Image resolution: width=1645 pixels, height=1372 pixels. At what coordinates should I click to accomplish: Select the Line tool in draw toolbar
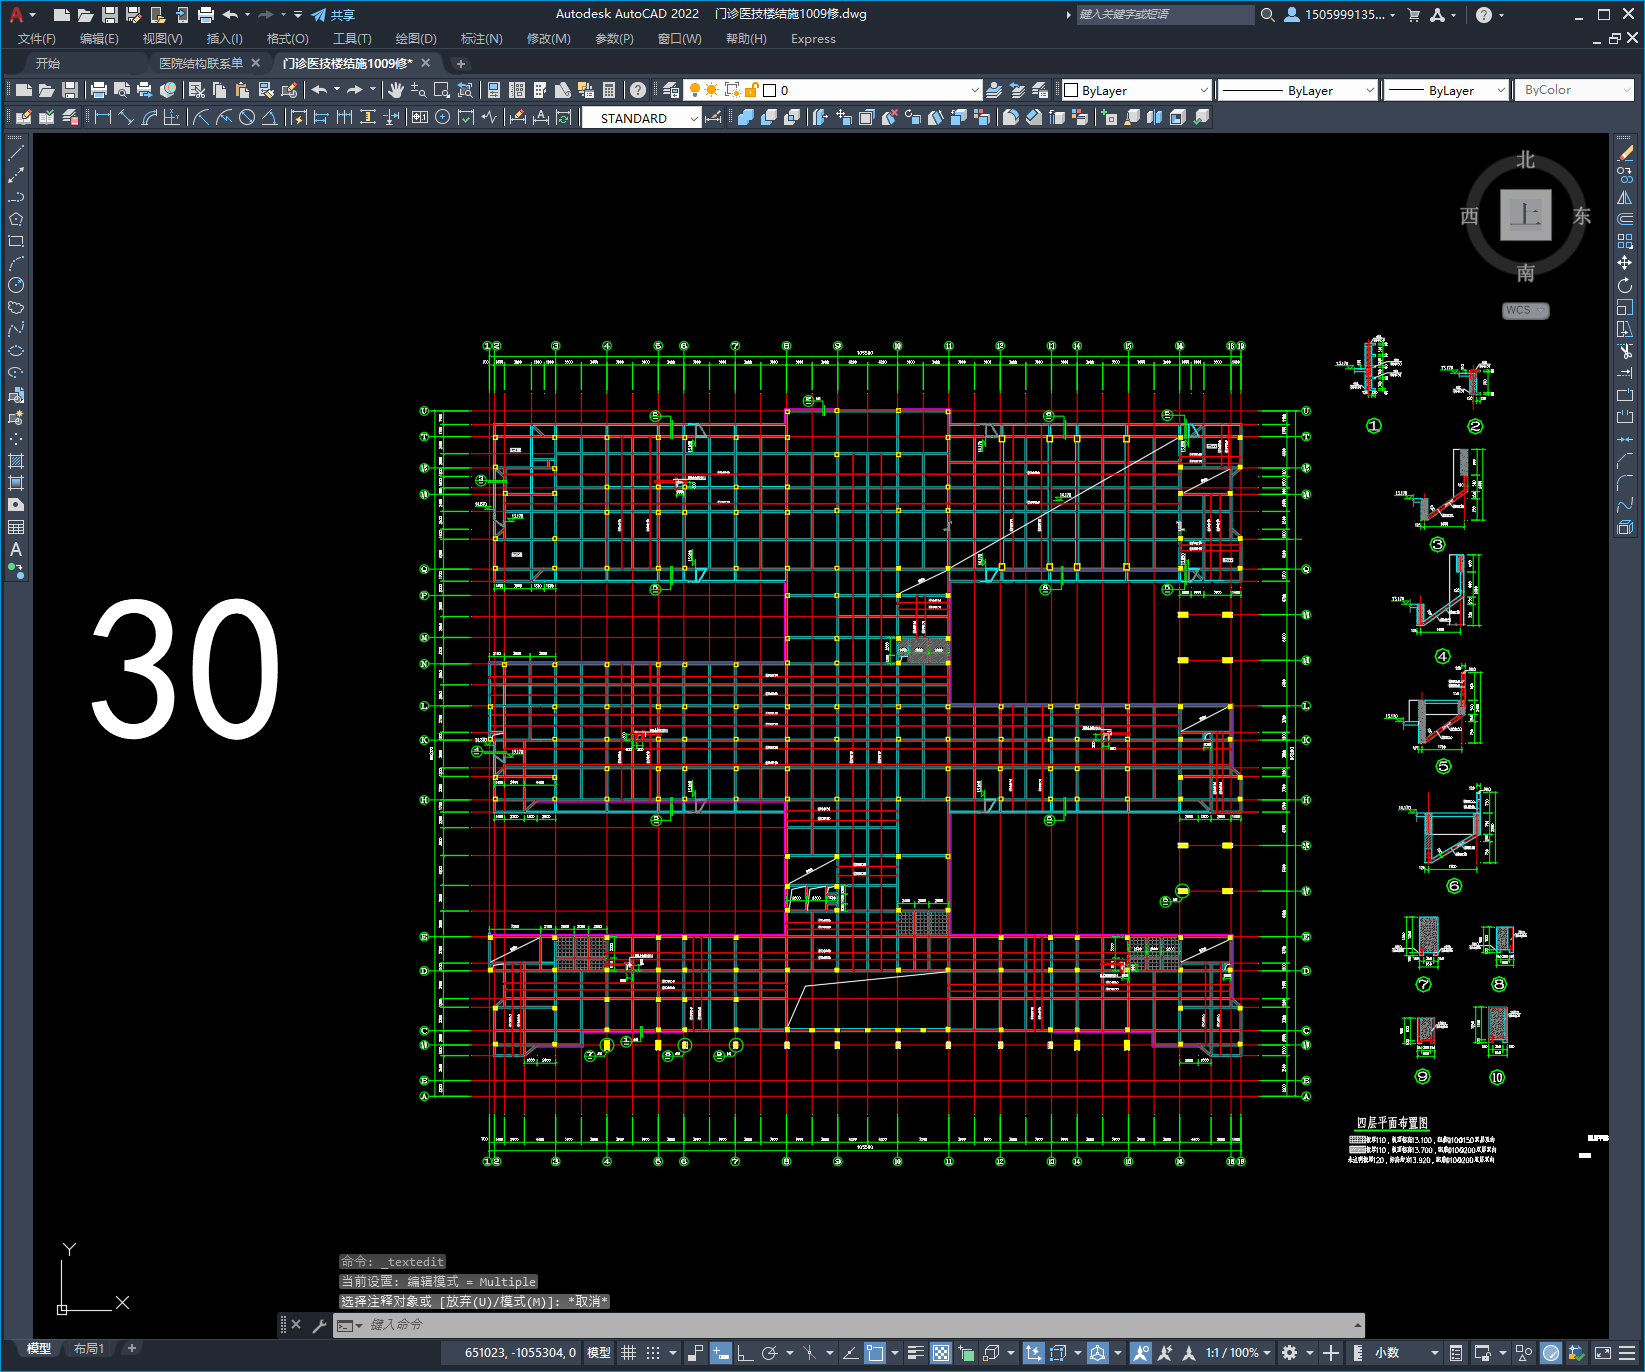(x=16, y=153)
